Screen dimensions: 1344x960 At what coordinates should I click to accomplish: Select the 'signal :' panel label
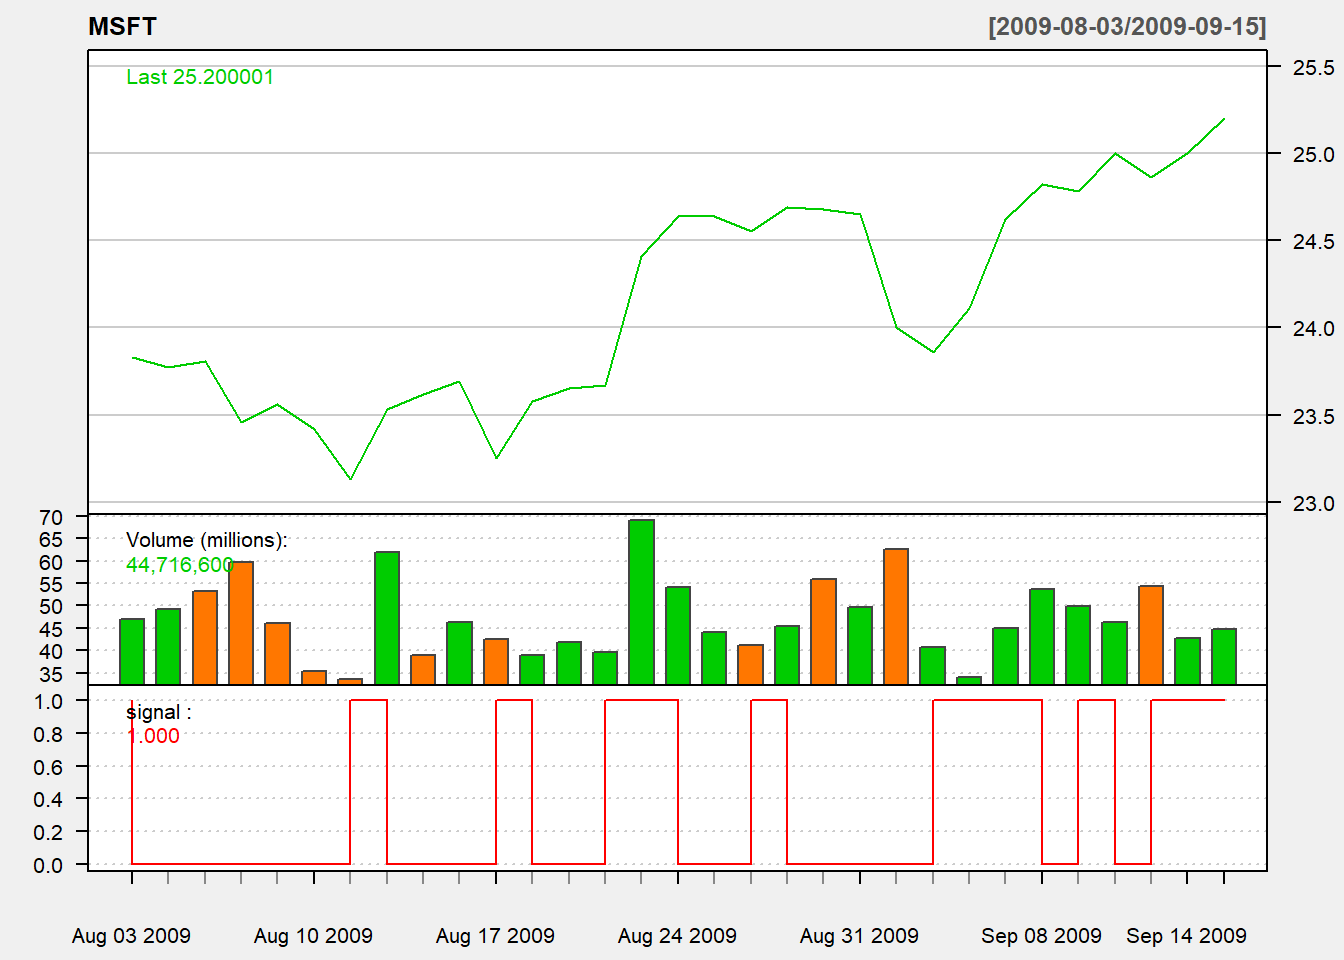(159, 712)
